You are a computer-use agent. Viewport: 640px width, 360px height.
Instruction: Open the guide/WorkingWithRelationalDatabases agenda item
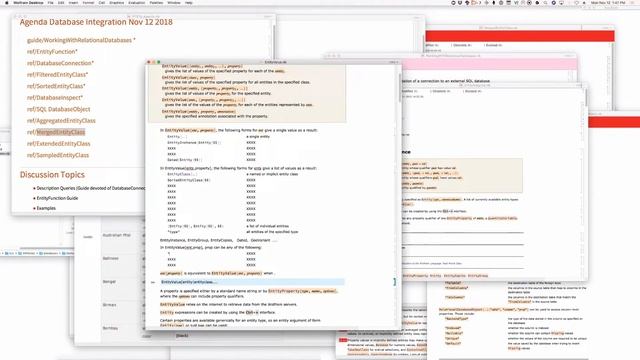click(81, 40)
